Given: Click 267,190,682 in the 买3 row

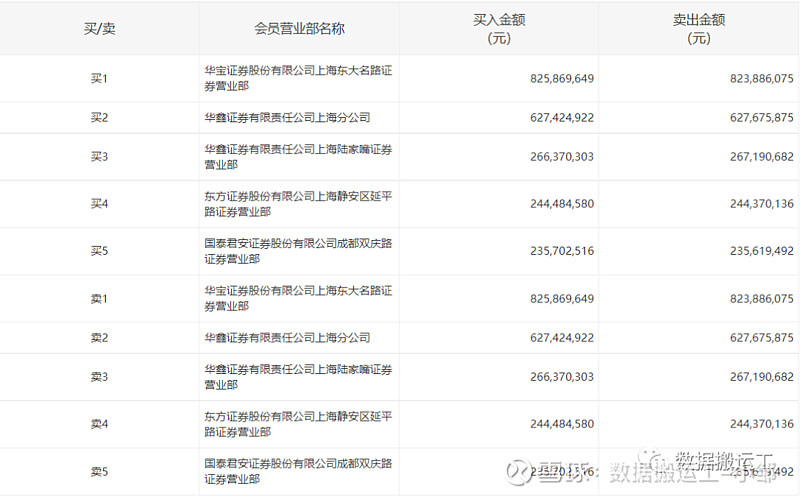Looking at the screenshot, I should pyautogui.click(x=762, y=157).
